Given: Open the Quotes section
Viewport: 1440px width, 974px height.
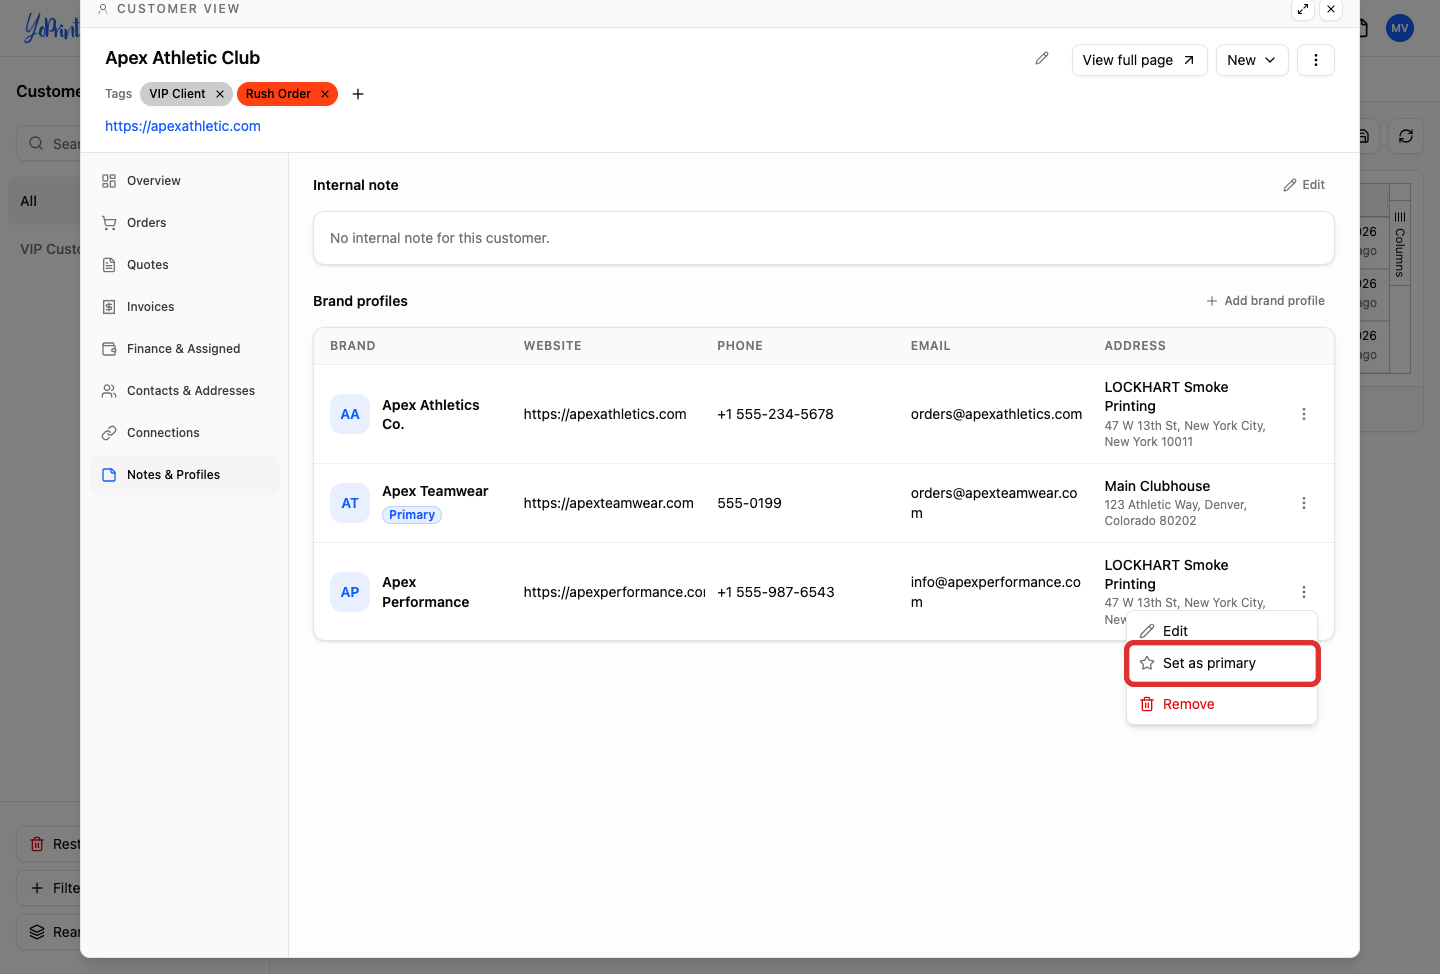Looking at the screenshot, I should pyautogui.click(x=184, y=265).
